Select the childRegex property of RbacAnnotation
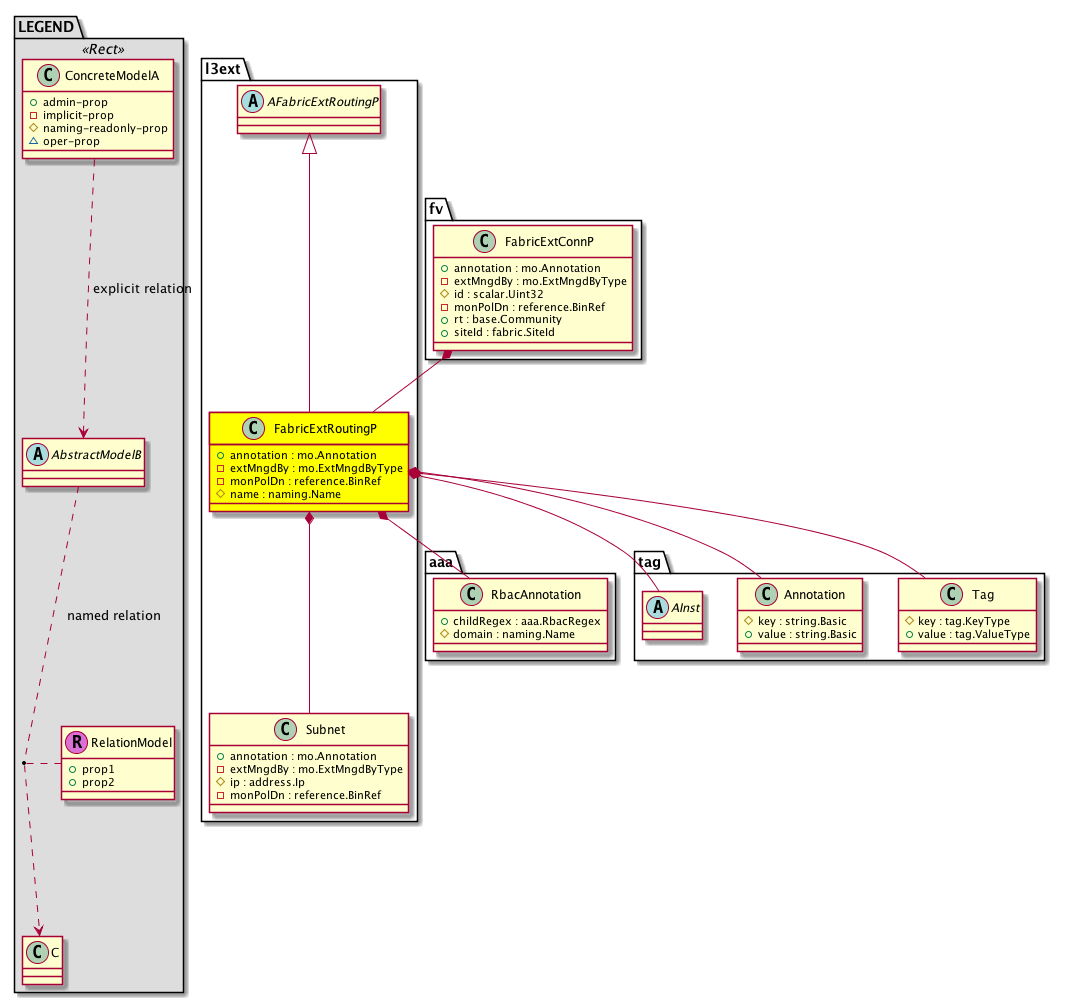Viewport: 1065px width, 1003px height. tap(521, 621)
